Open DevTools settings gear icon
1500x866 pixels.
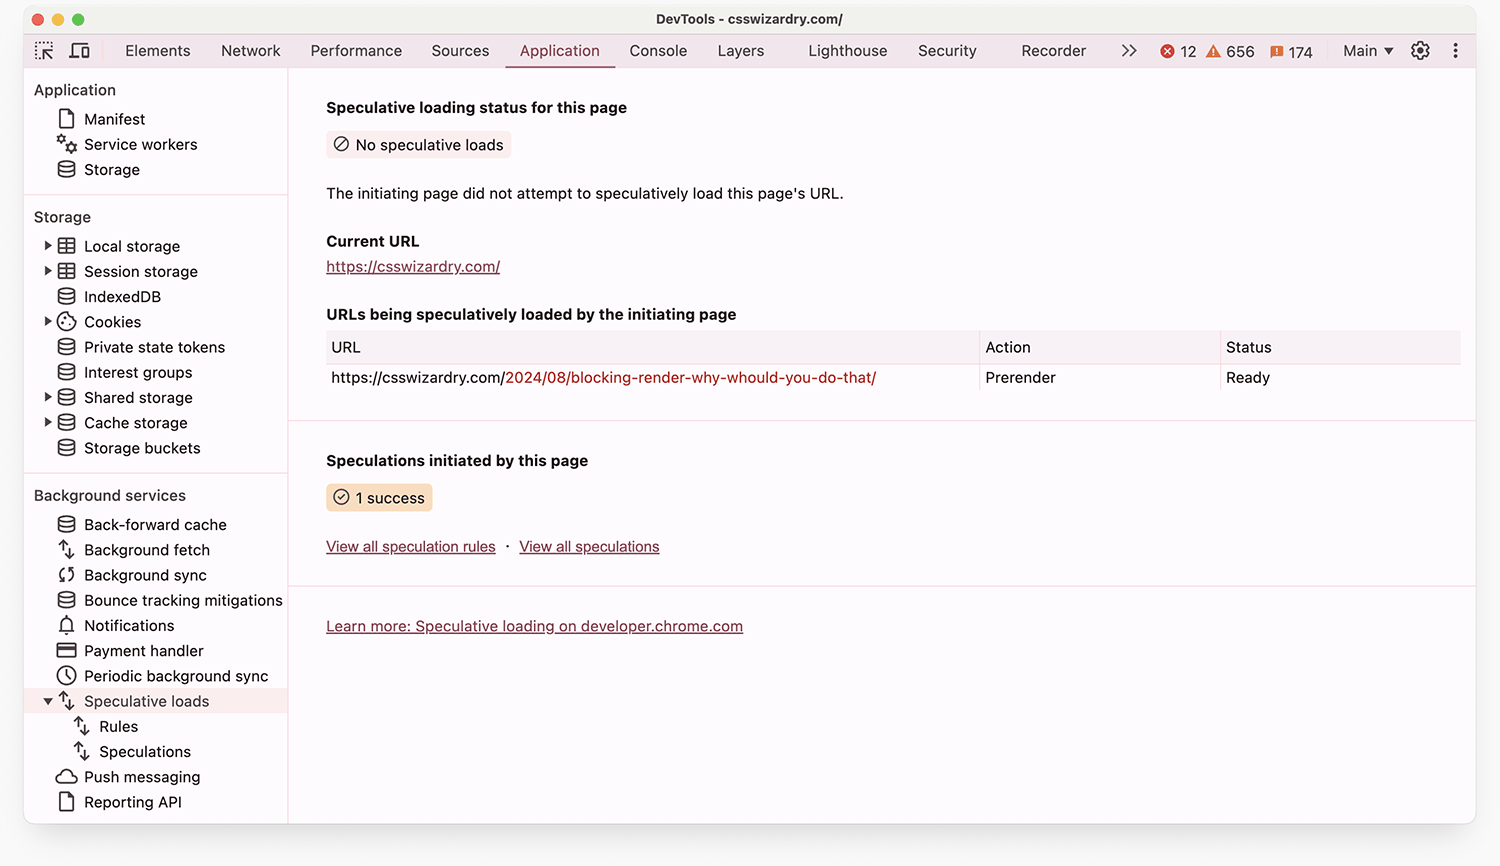pyautogui.click(x=1420, y=51)
